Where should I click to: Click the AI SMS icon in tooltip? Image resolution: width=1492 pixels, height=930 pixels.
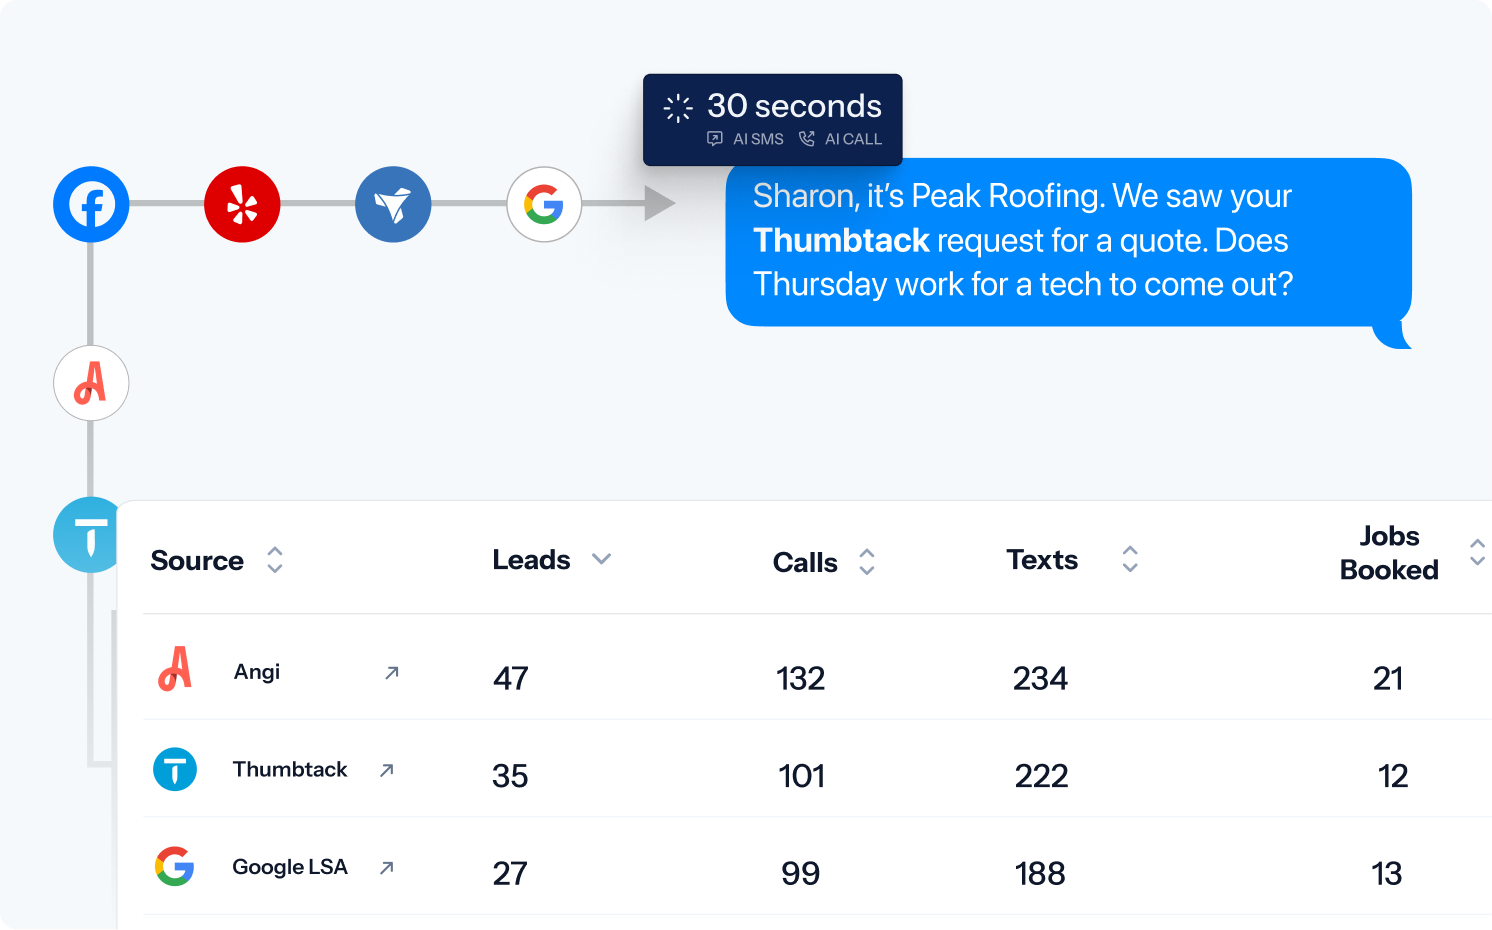pos(715,139)
